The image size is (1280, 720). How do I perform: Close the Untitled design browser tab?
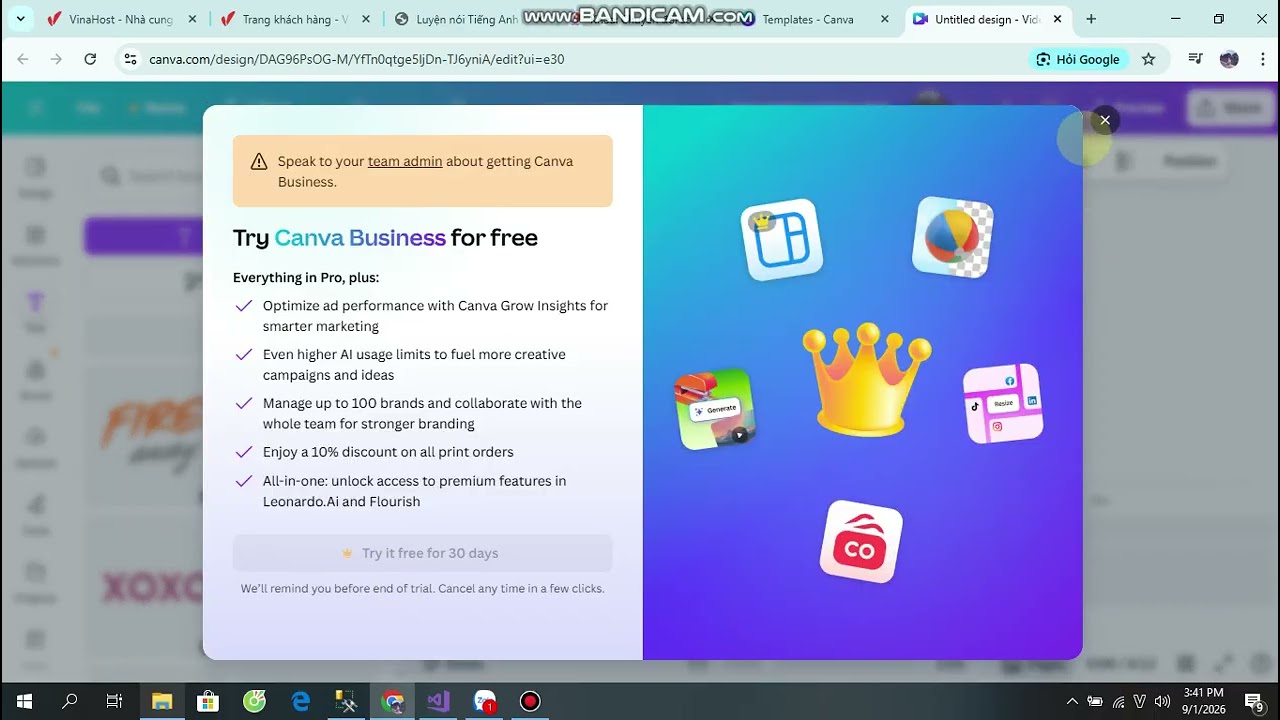pos(1057,19)
